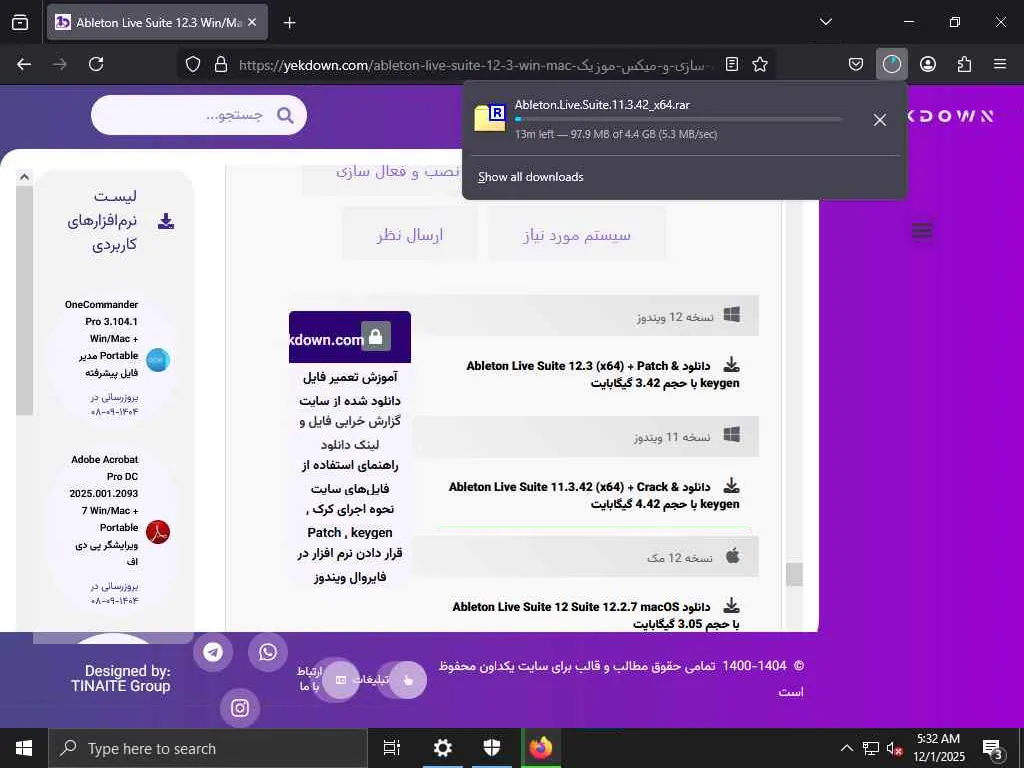Image resolution: width=1024 pixels, height=768 pixels.
Task: Open the Firefox application menu
Action: tap(999, 64)
